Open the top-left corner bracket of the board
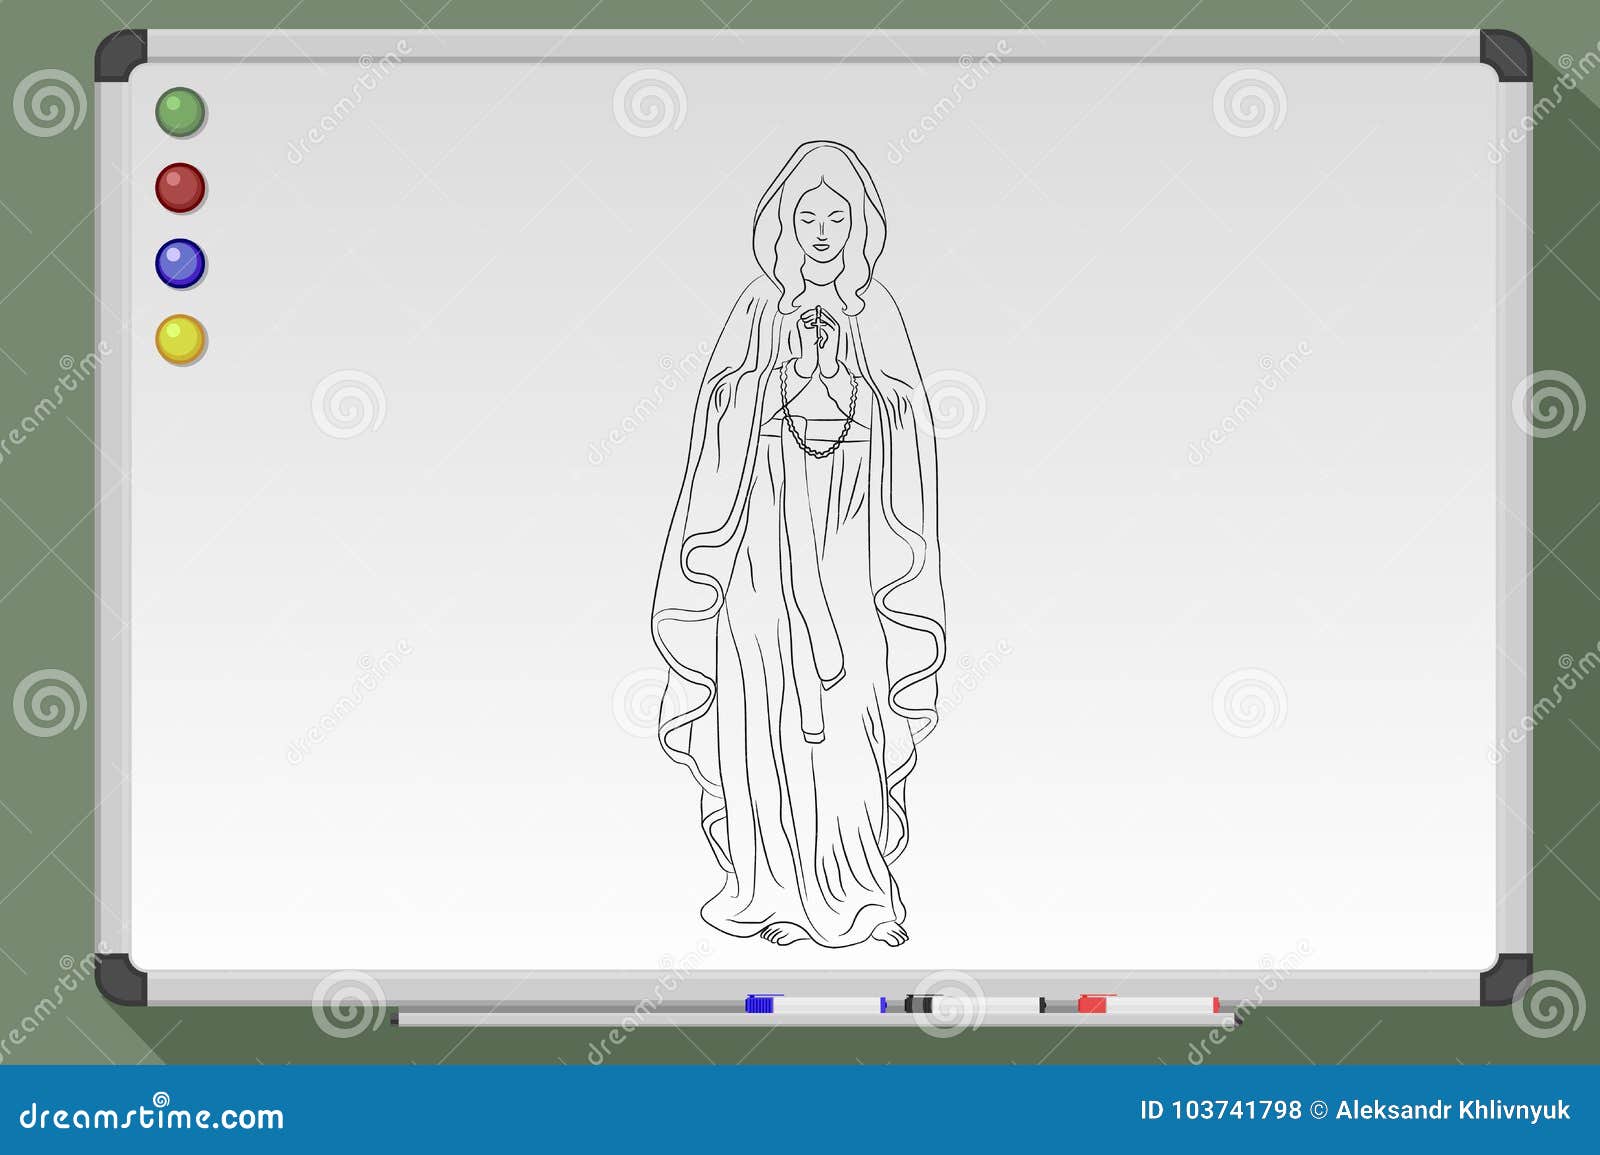The height and width of the screenshot is (1155, 1600). pyautogui.click(x=120, y=57)
